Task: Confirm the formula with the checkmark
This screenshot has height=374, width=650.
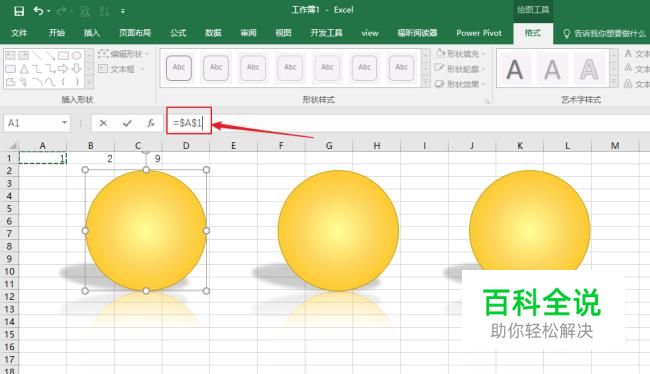Action: [127, 123]
